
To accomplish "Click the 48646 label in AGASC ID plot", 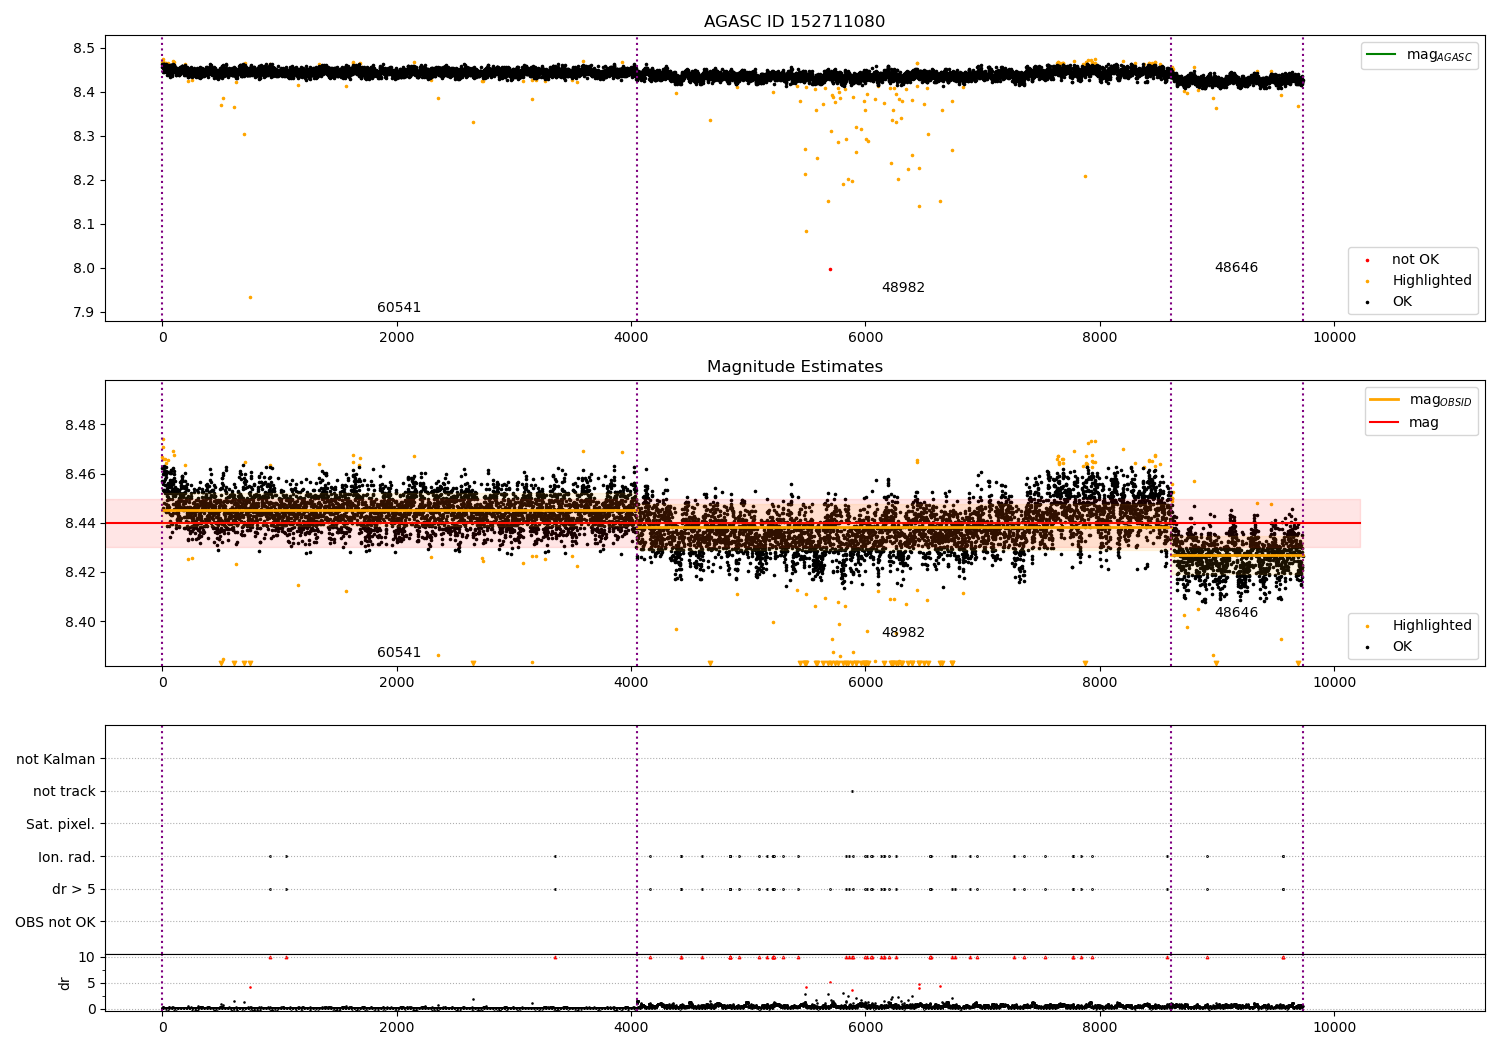I will (x=1236, y=268).
